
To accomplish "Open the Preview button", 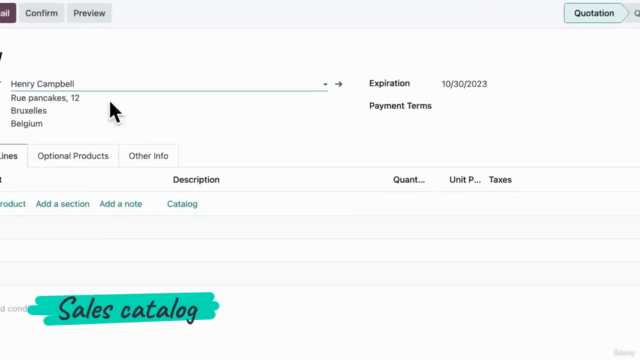I will (x=89, y=13).
